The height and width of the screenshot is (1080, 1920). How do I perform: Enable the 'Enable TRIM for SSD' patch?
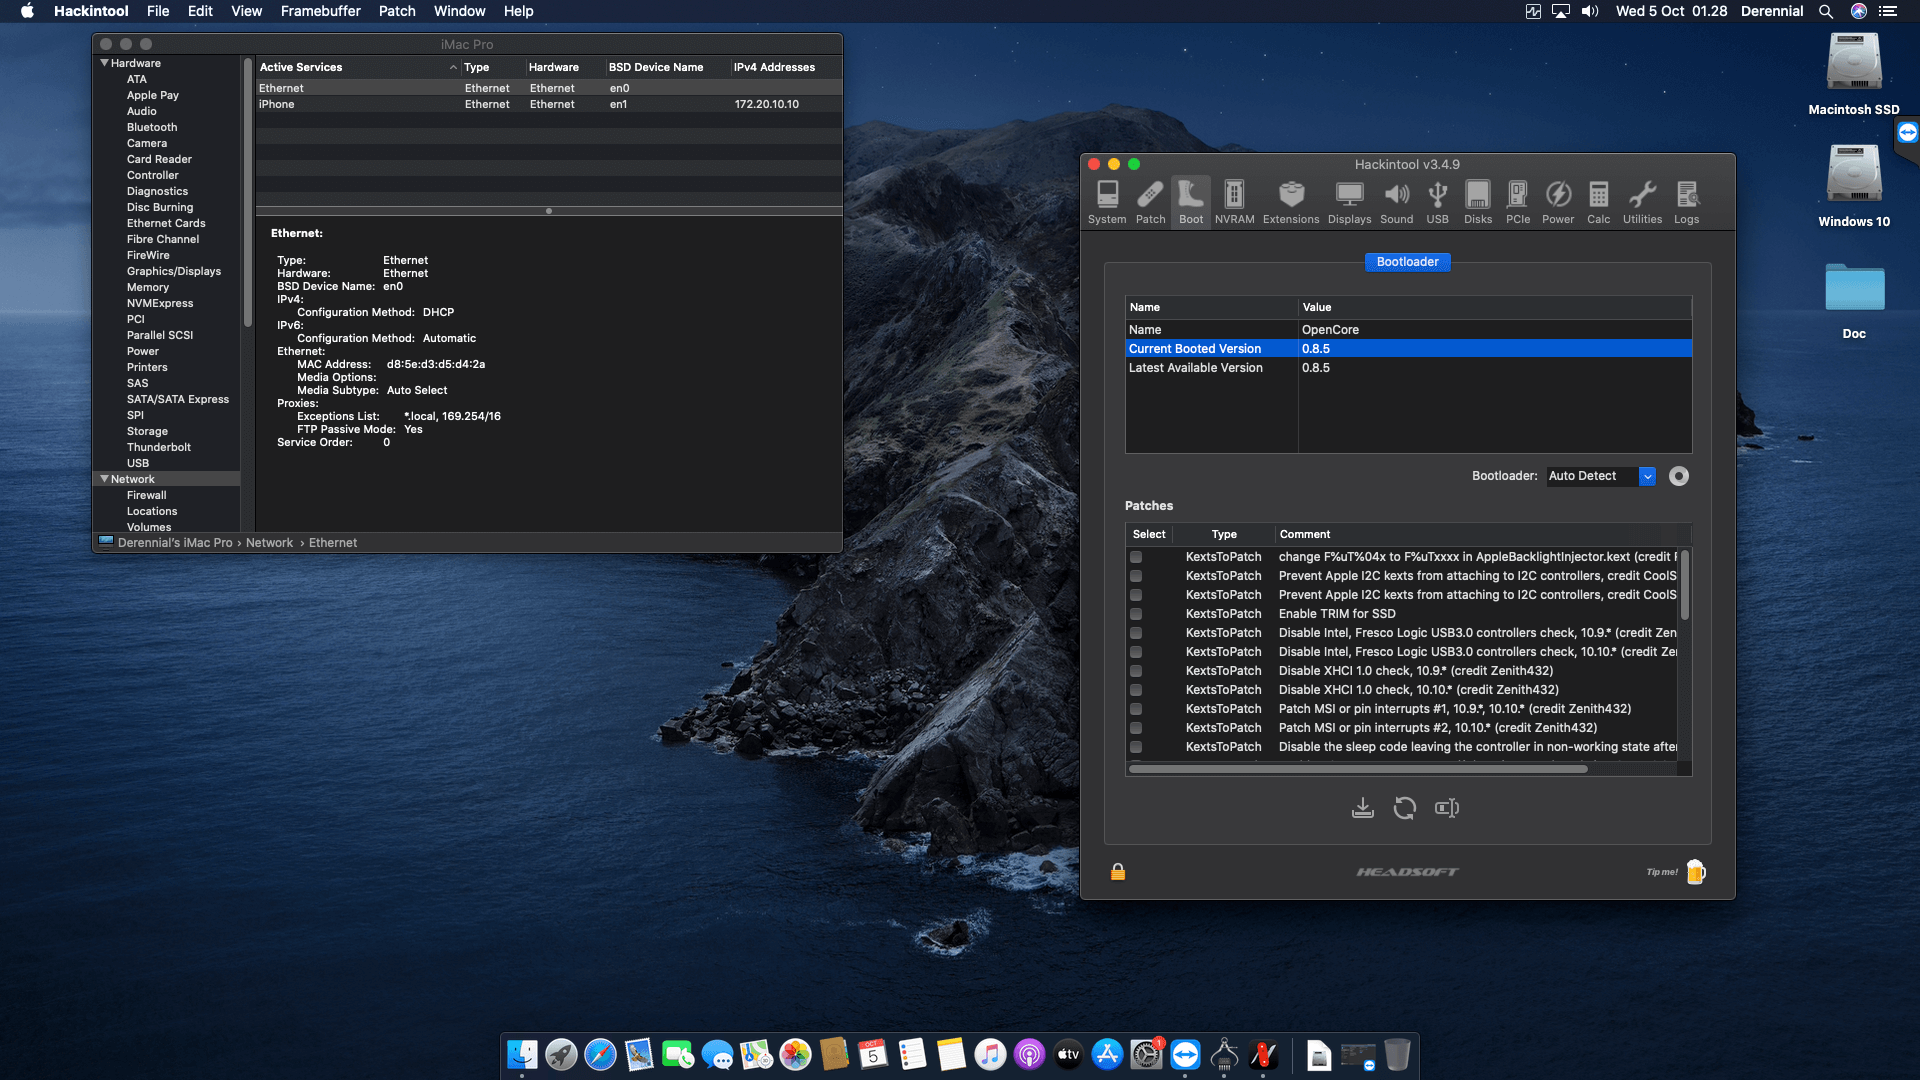pyautogui.click(x=1136, y=614)
